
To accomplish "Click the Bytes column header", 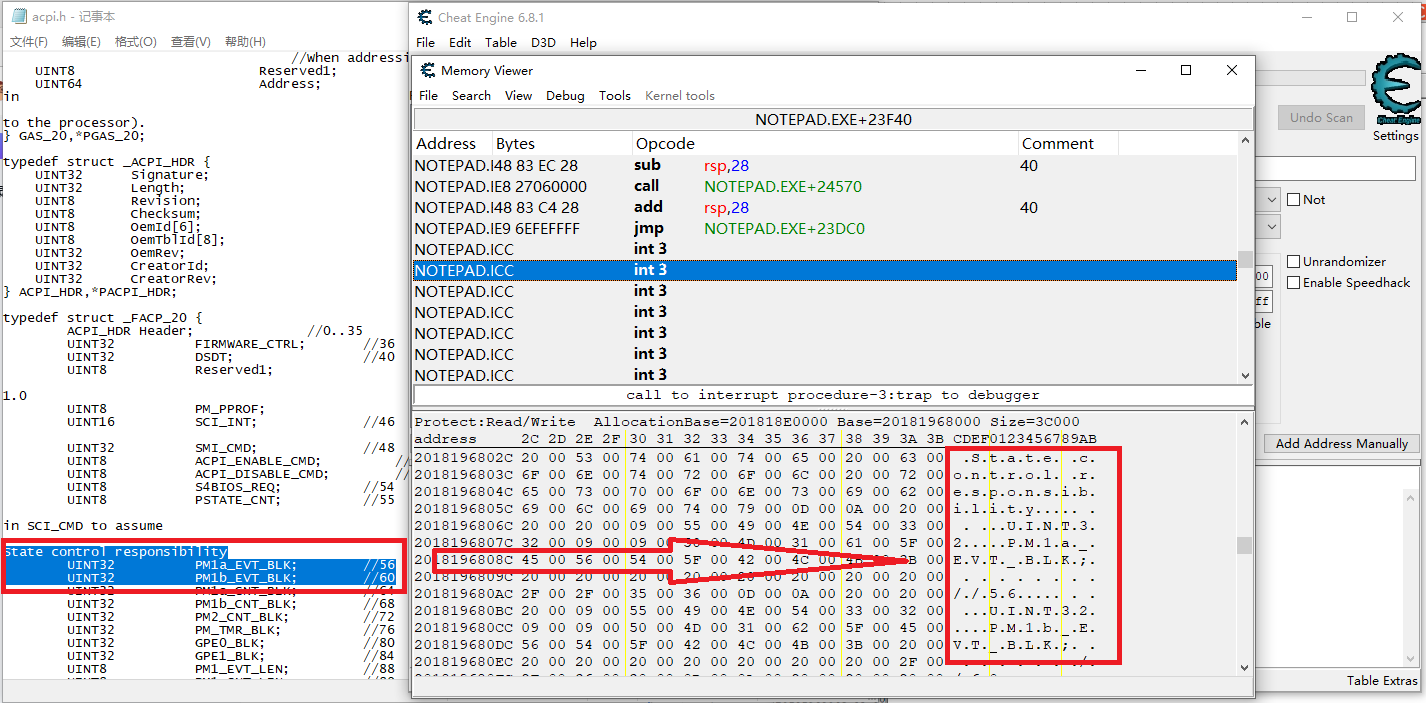I will pos(563,143).
